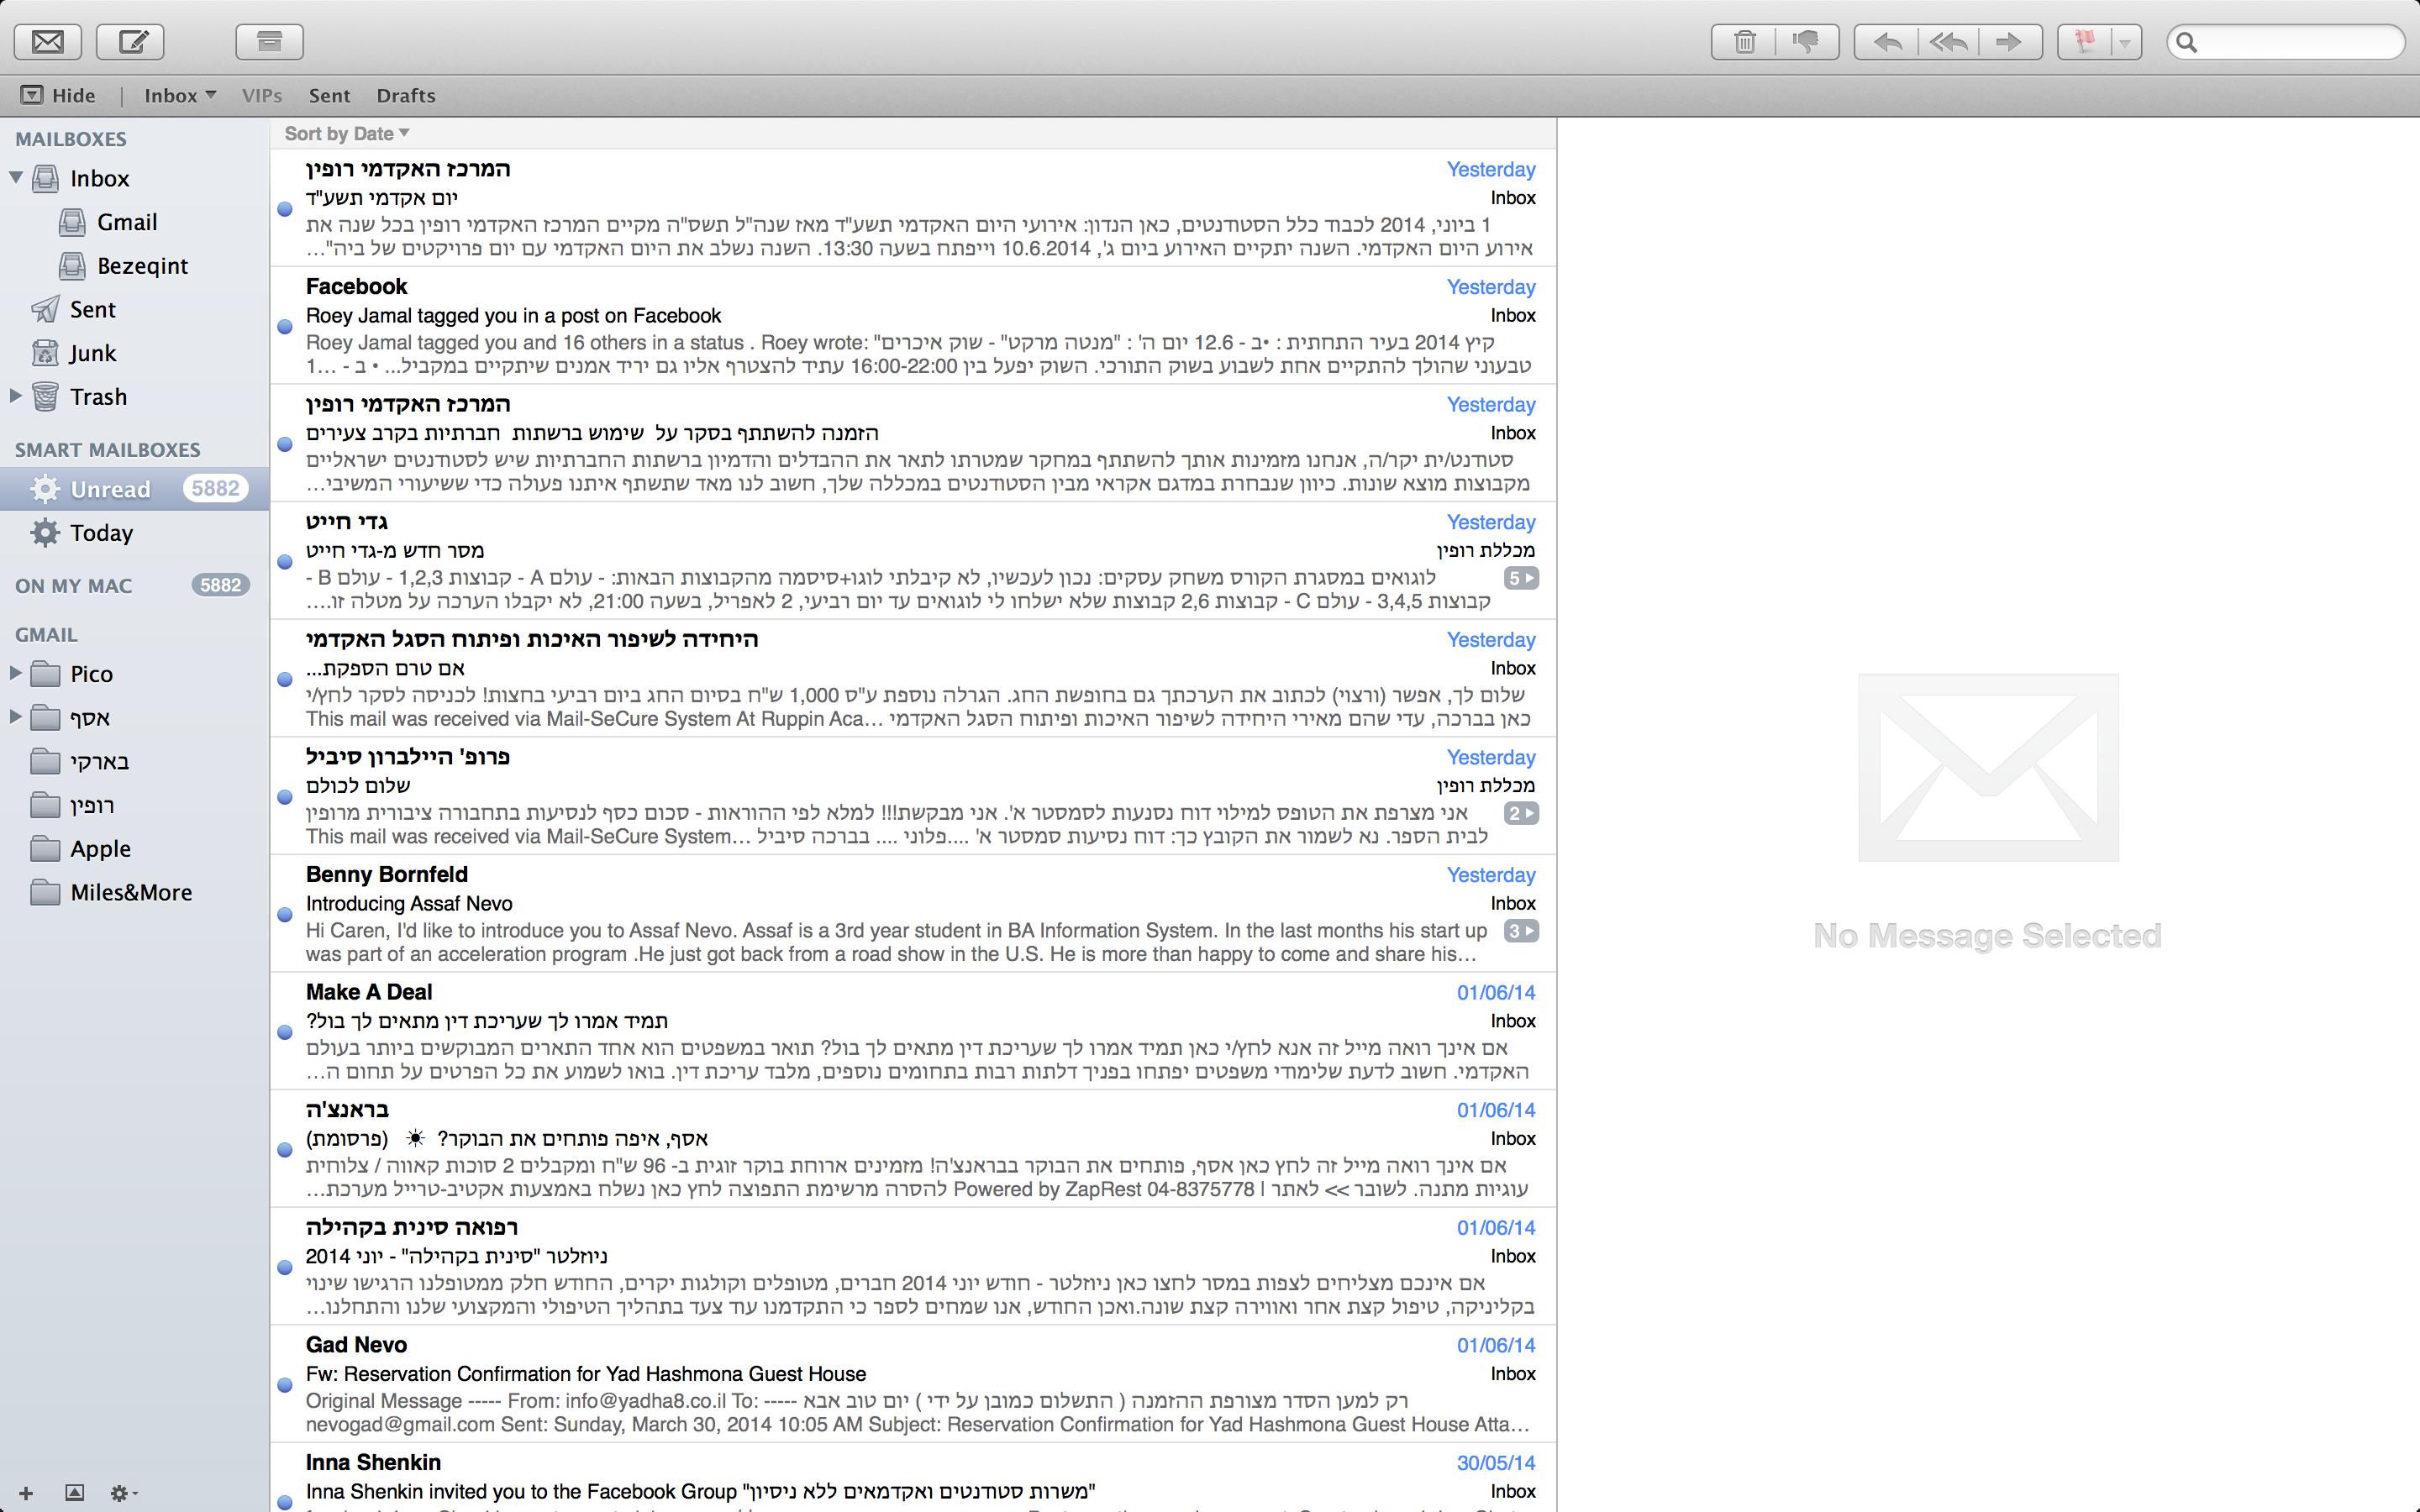Screen dimensions: 2420x1512
Task: Click the Forward arrow icon
Action: pyautogui.click(x=2010, y=42)
